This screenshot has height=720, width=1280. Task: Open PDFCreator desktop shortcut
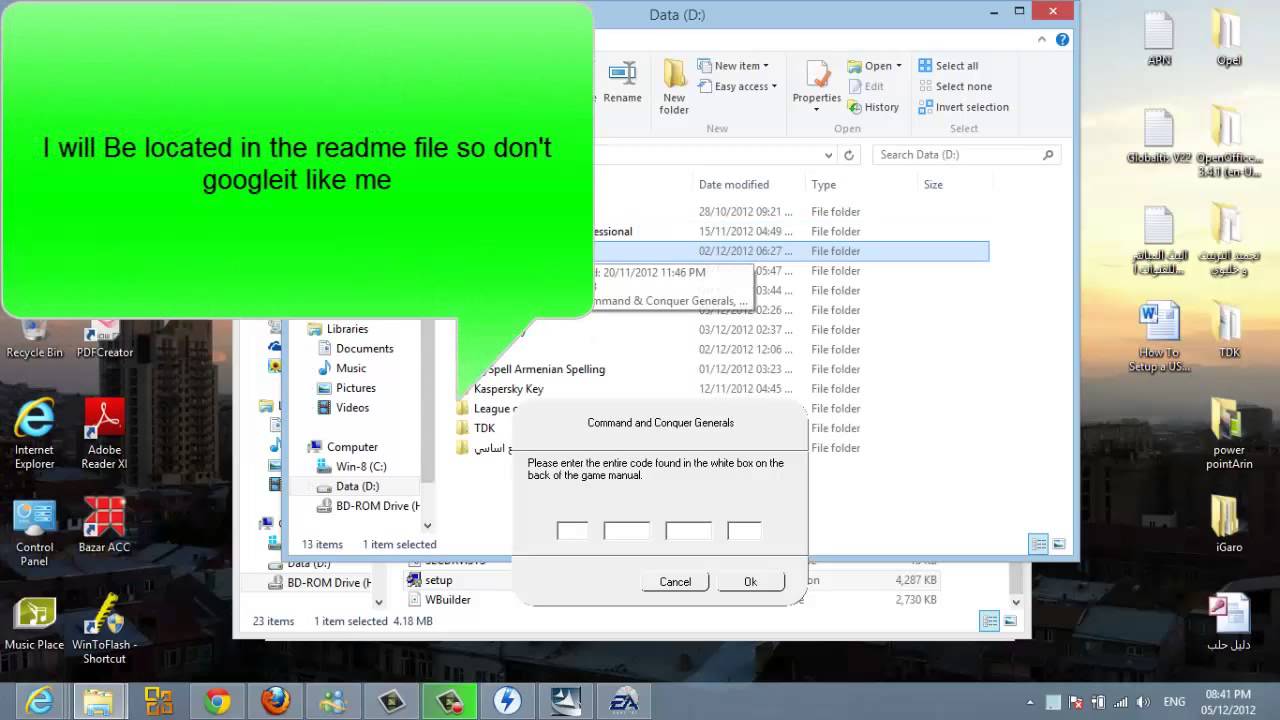point(105,338)
